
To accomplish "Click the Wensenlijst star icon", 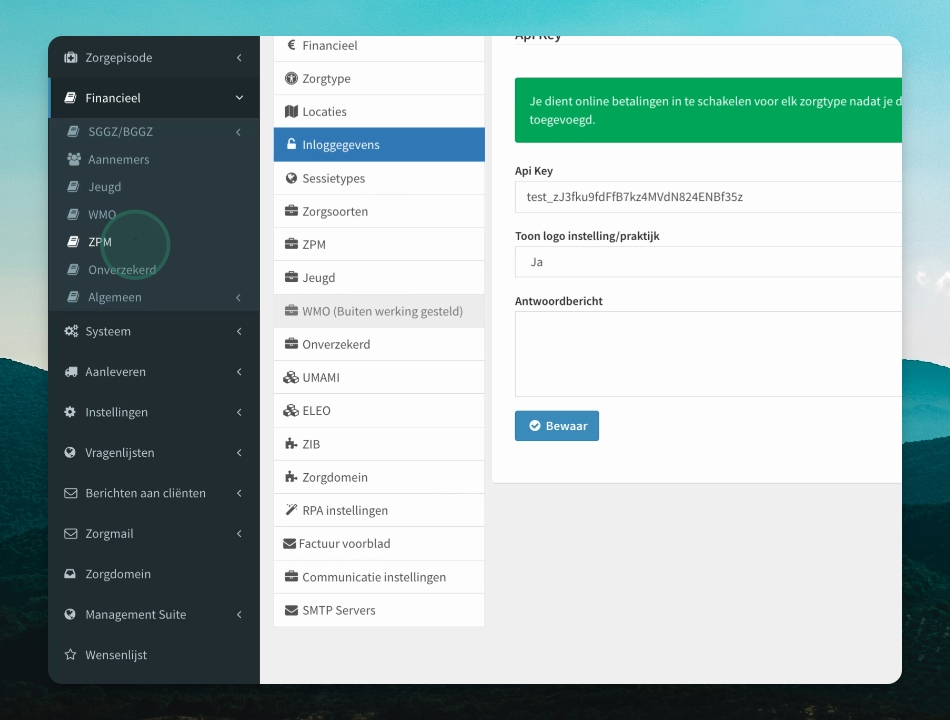I will [70, 655].
